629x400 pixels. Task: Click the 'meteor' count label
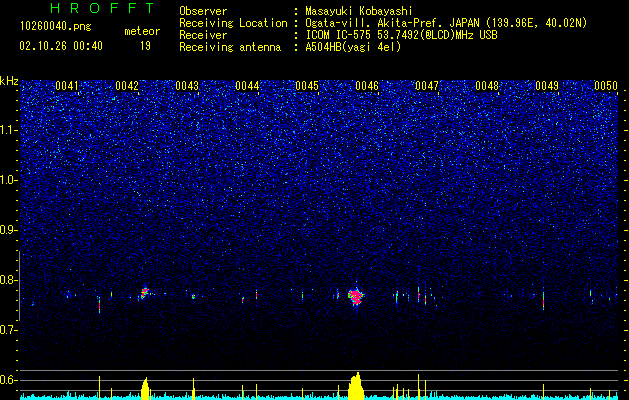(142, 31)
